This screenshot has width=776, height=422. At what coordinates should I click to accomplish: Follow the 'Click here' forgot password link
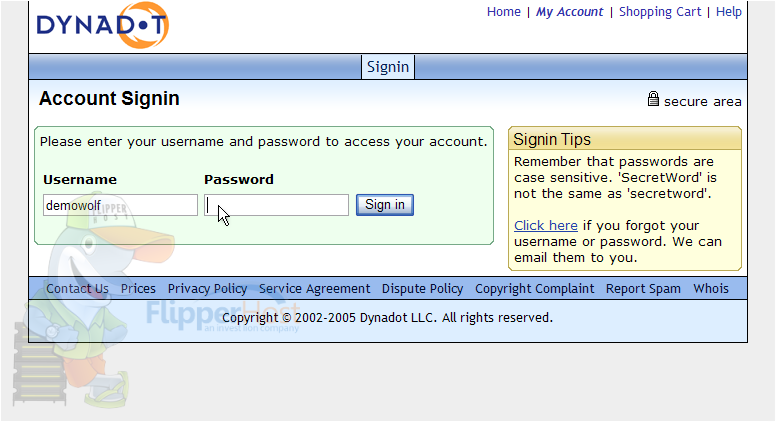click(x=545, y=226)
